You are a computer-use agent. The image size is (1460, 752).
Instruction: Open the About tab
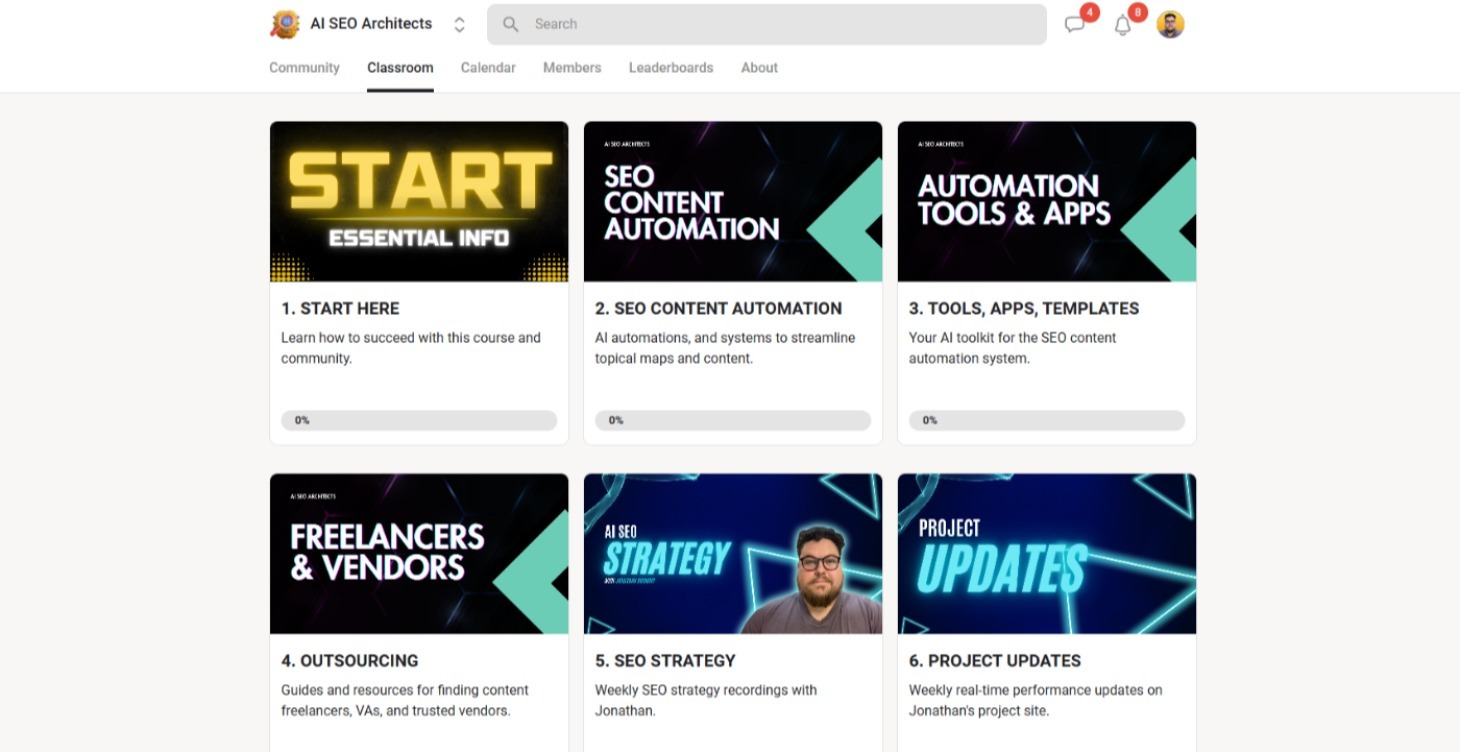tap(759, 68)
